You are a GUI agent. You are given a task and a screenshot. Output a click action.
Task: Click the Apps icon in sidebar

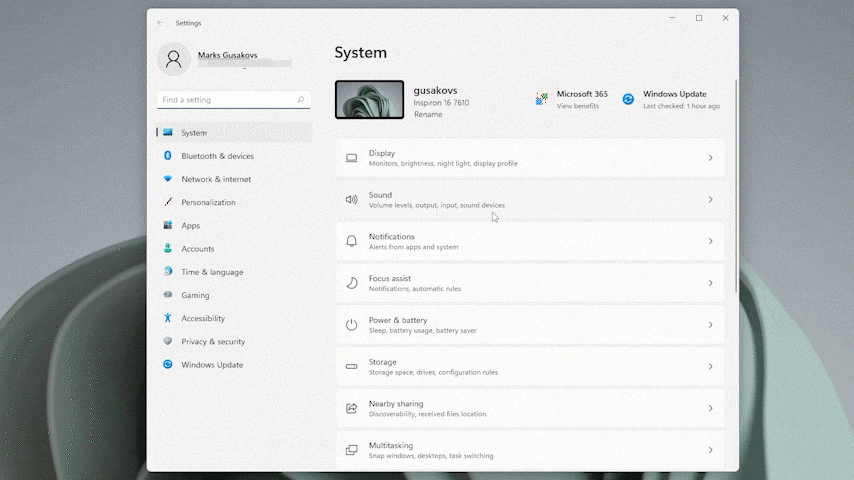click(168, 225)
